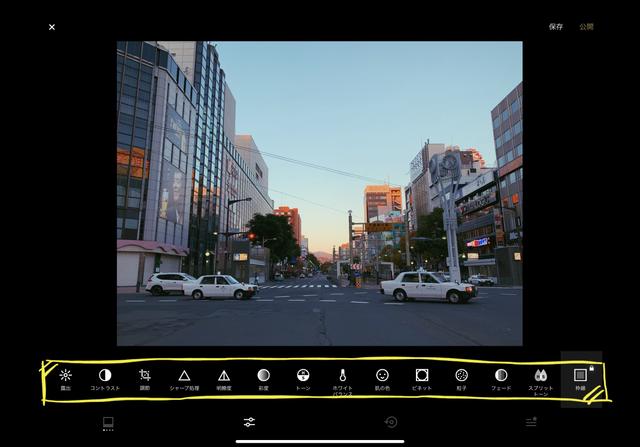Choose the crop/adjust tool icon
640x447 pixels.
(x=144, y=380)
